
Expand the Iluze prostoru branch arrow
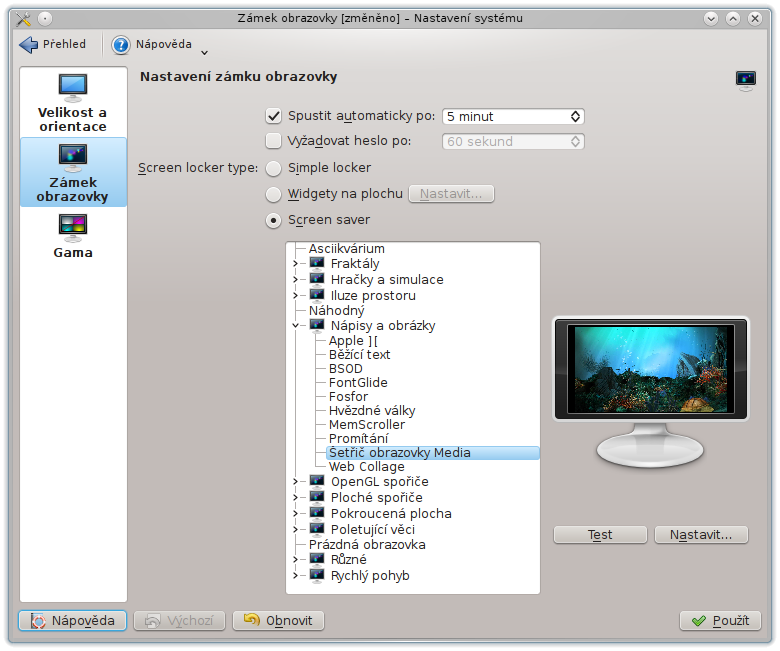pyautogui.click(x=295, y=295)
